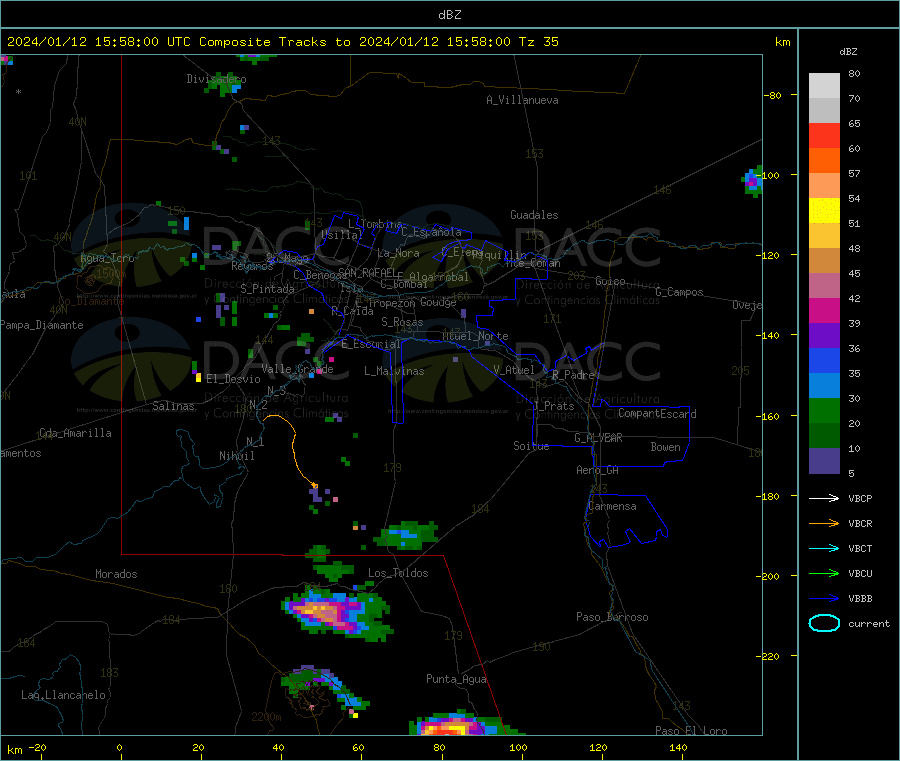Click the blue VBBB arrow in legend
This screenshot has width=900, height=761.
tap(824, 598)
